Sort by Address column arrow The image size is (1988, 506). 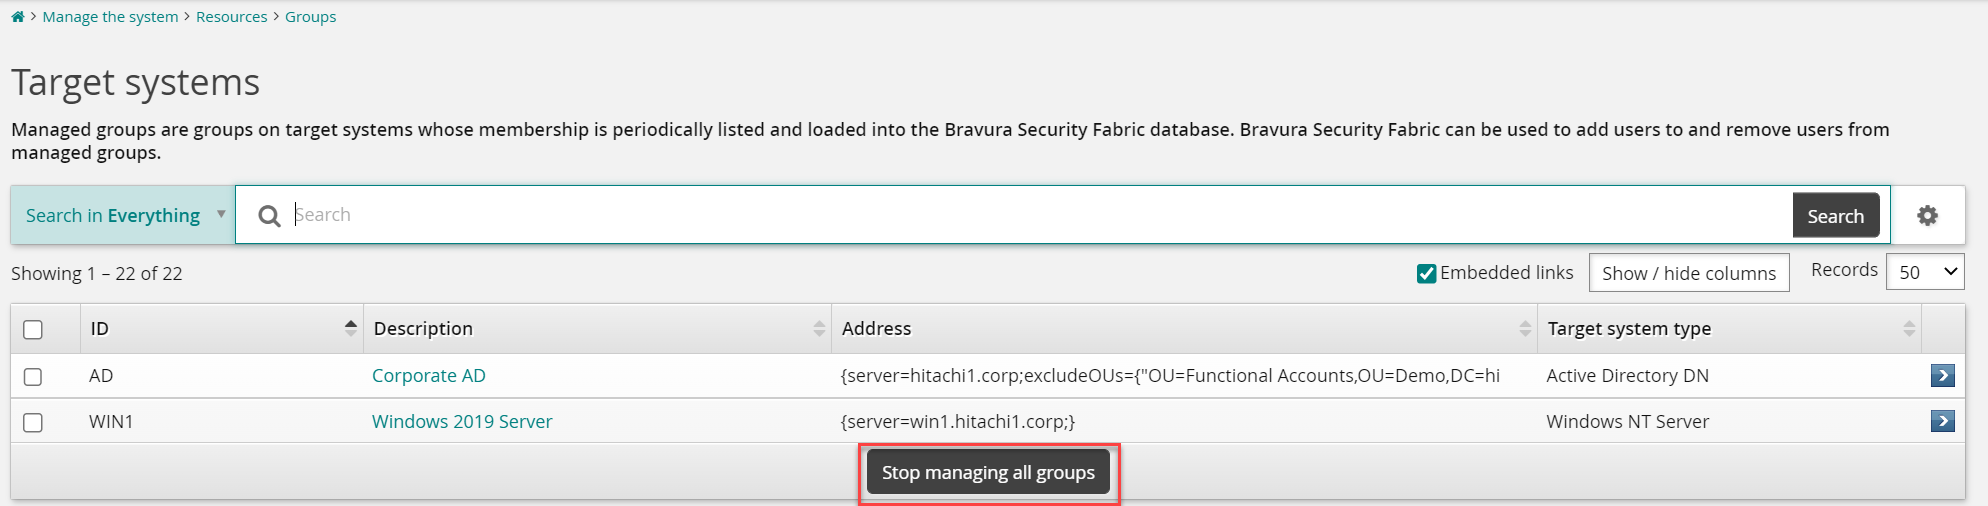click(x=1525, y=328)
